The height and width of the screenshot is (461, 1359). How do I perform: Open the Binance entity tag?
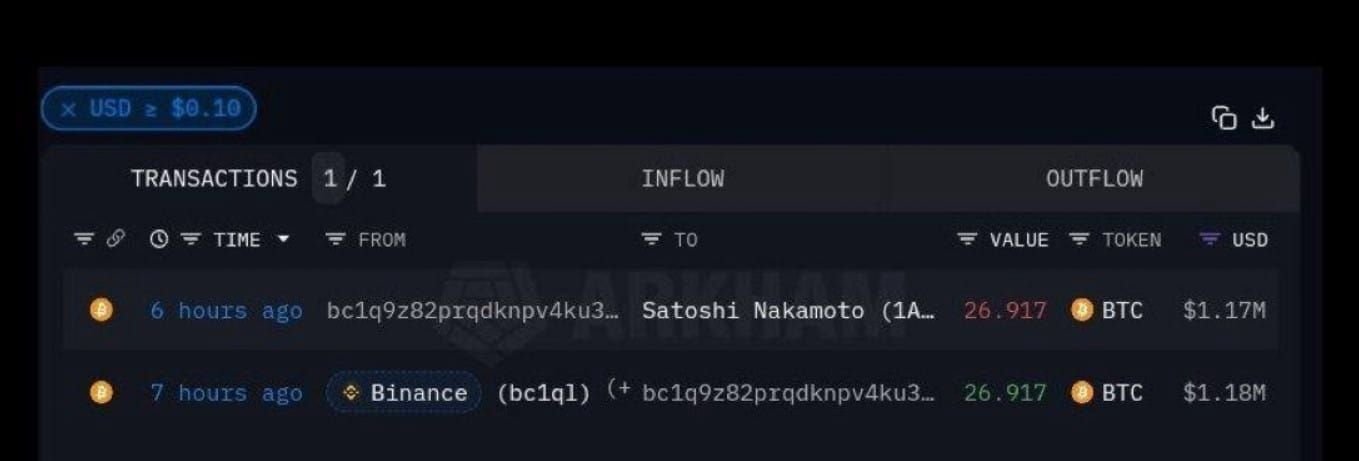pyautogui.click(x=404, y=393)
